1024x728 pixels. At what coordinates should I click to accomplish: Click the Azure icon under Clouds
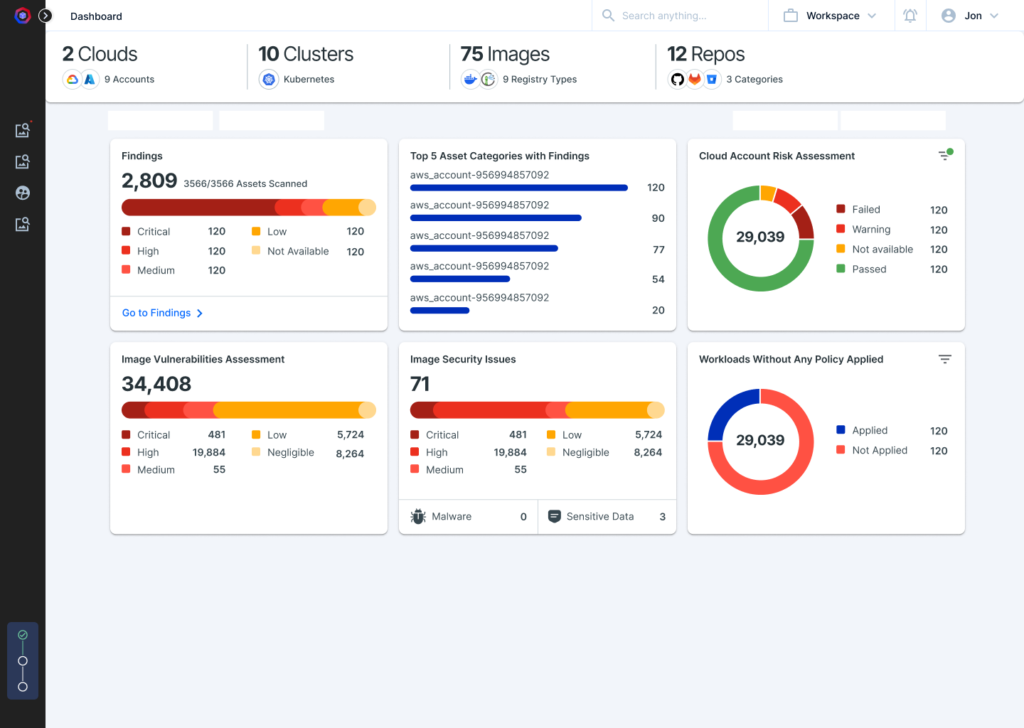point(89,80)
